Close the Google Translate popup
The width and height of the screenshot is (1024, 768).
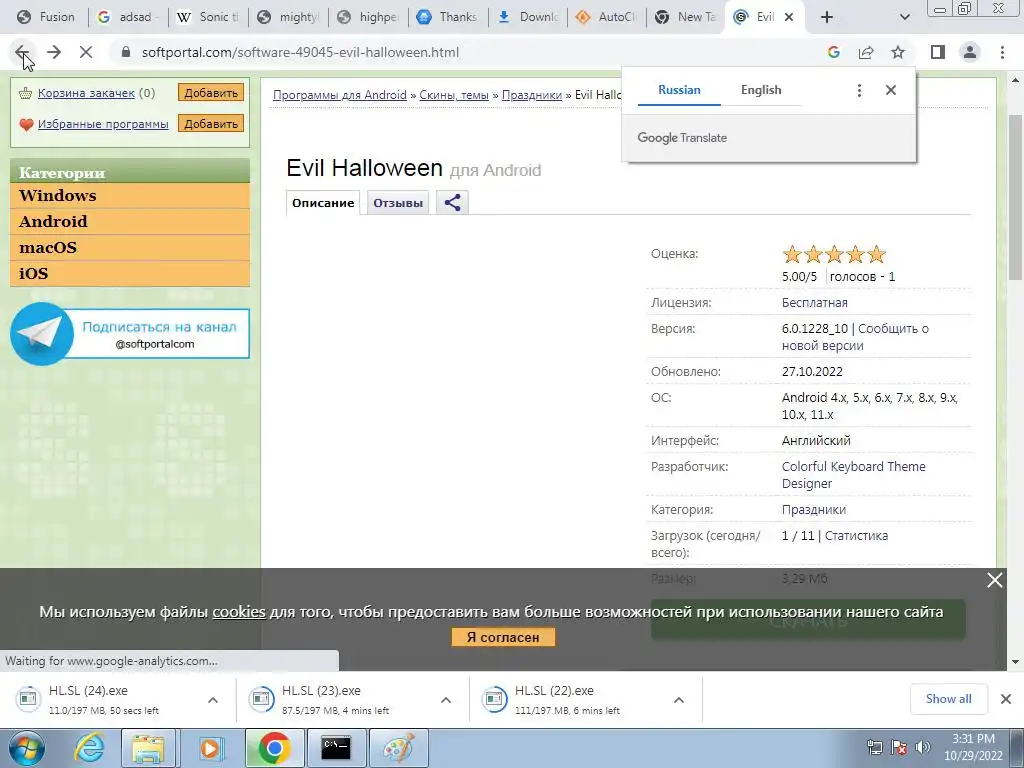[x=891, y=90]
